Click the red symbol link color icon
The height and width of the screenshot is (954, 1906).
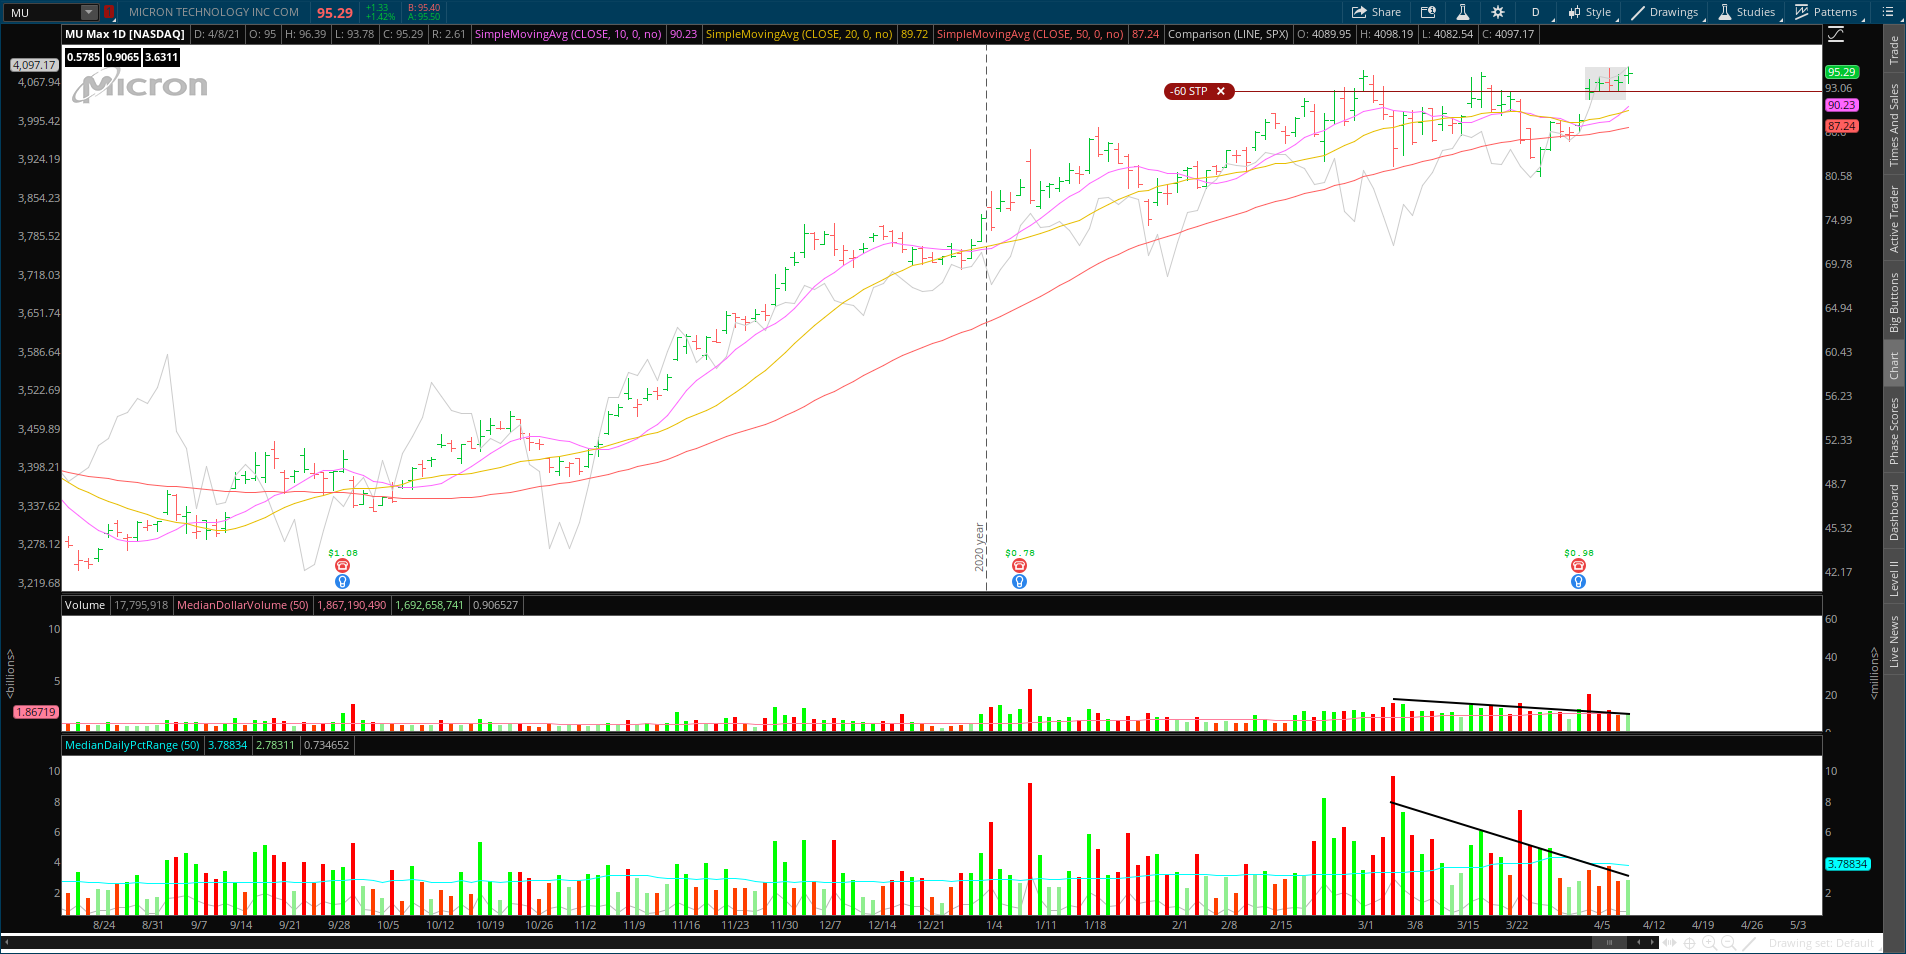tap(108, 12)
